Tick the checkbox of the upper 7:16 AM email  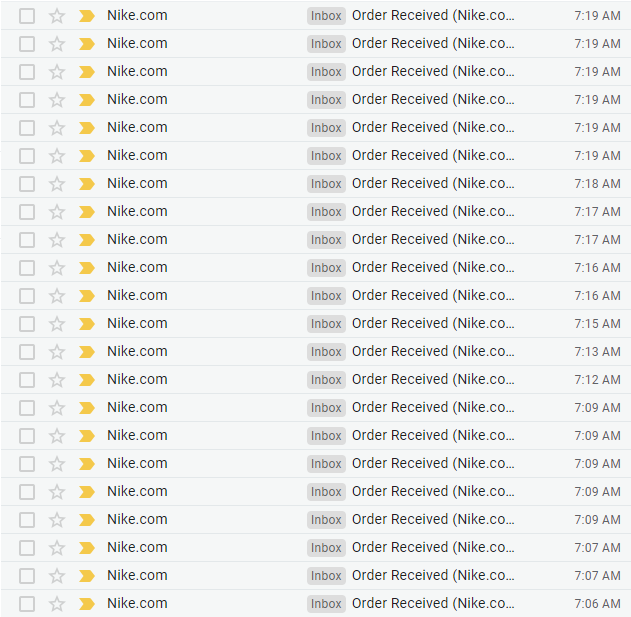pos(27,268)
